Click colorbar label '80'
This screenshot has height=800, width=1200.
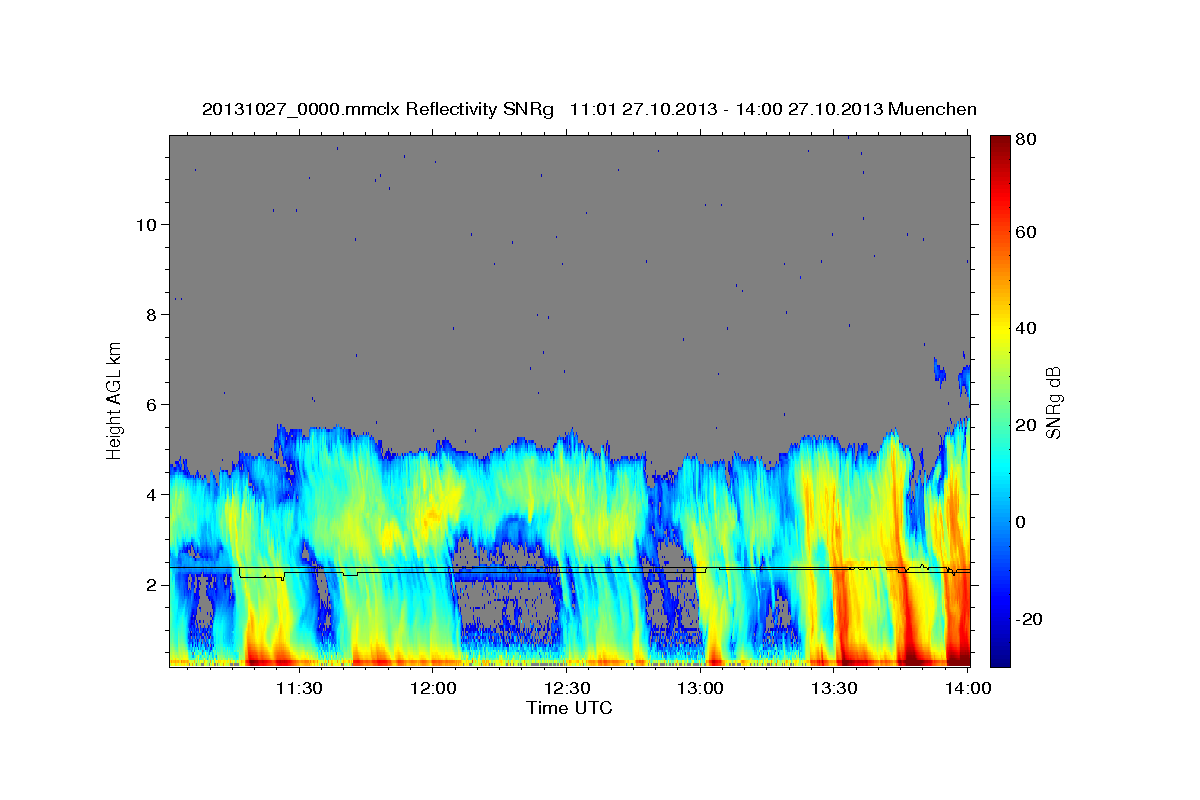point(1027,140)
